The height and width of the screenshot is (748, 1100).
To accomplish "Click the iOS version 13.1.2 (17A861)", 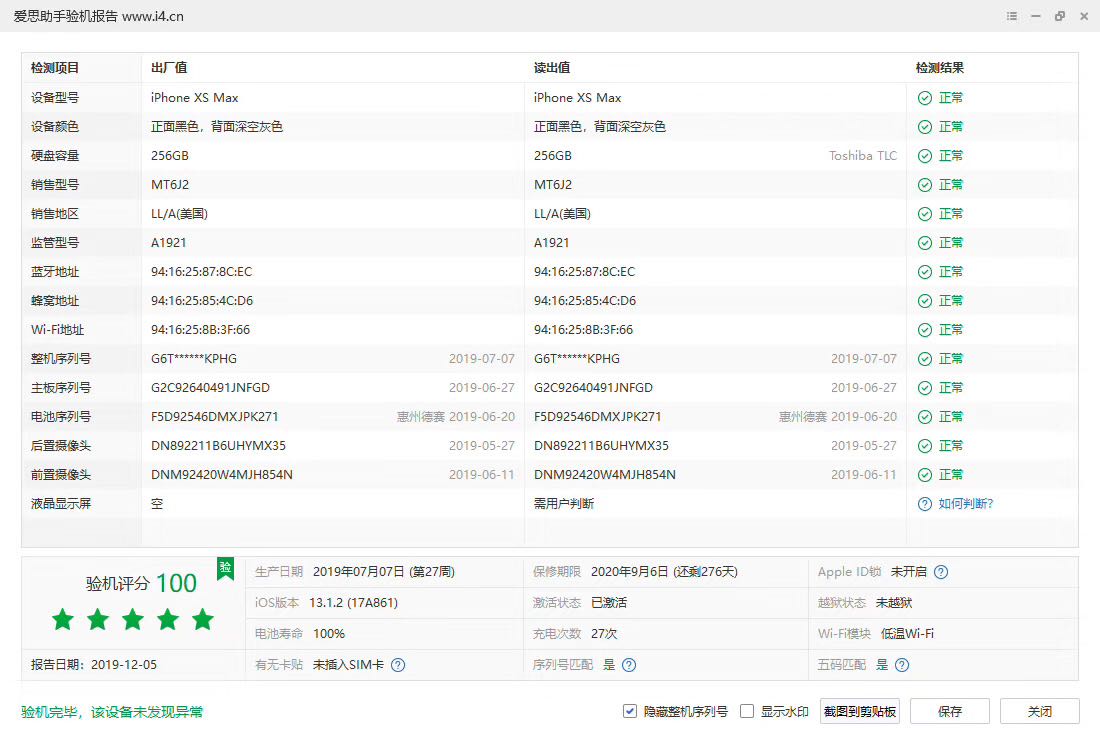I will click(x=354, y=603).
